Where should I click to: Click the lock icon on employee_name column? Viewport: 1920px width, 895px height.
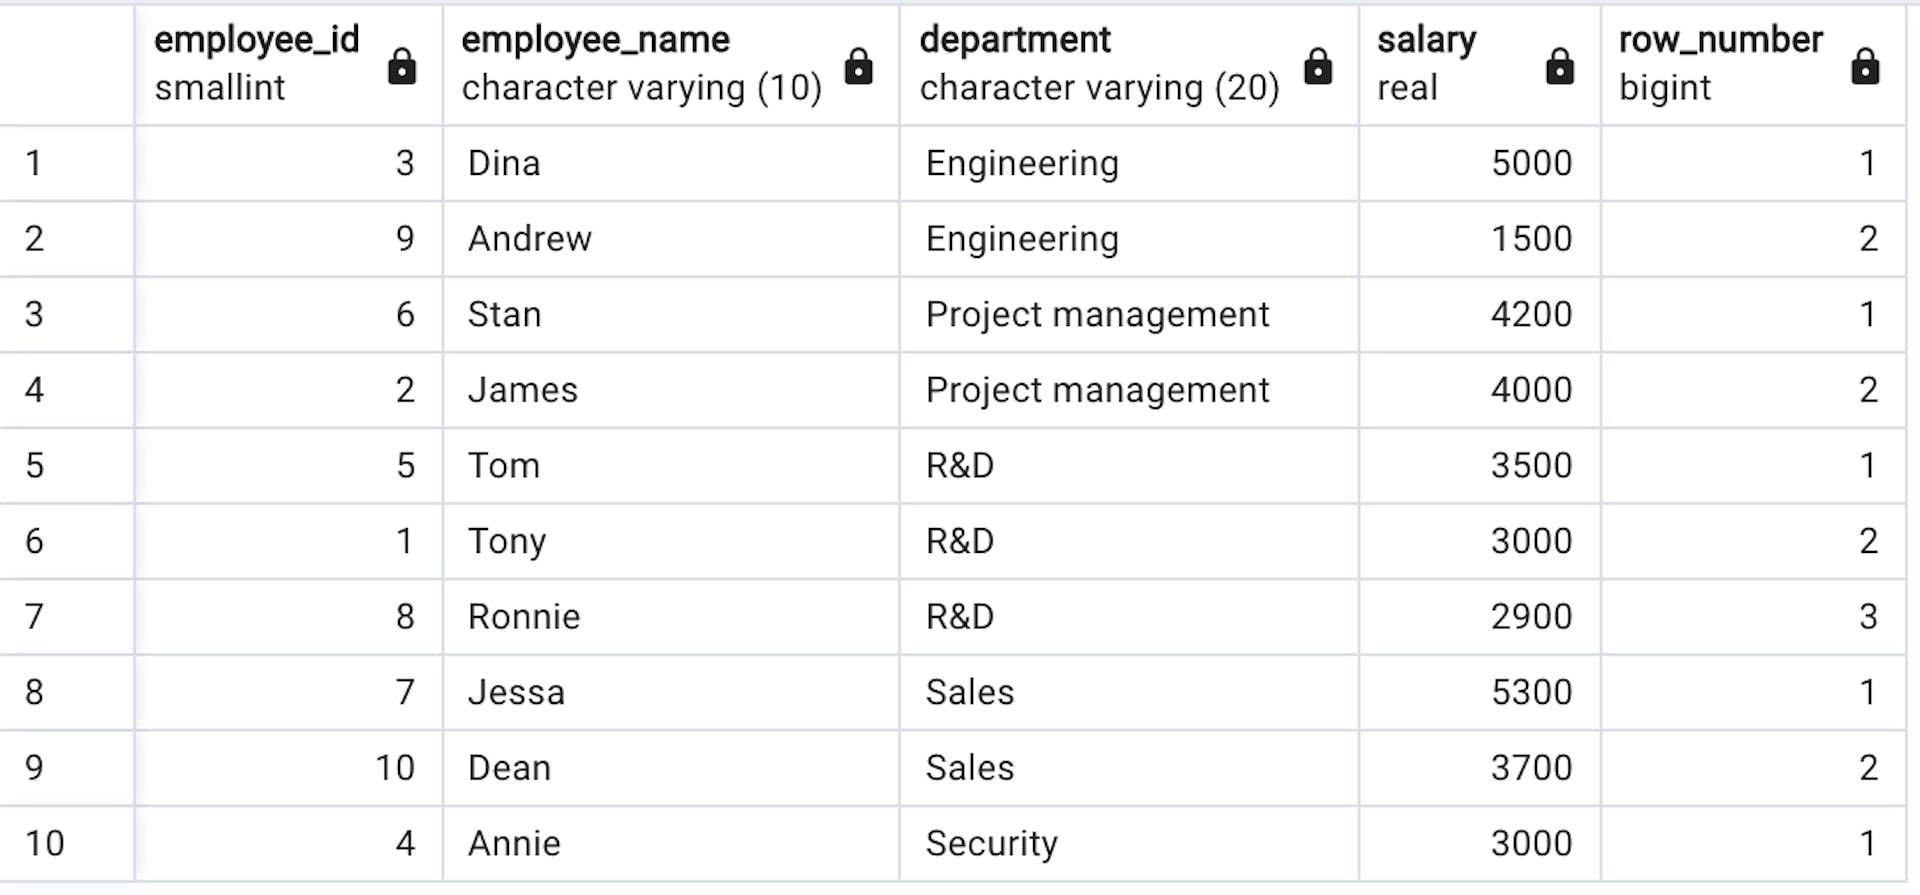[x=860, y=65]
